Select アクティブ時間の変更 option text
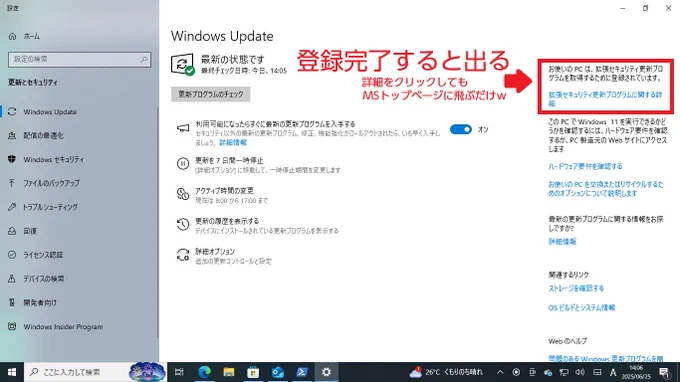 click(x=224, y=191)
